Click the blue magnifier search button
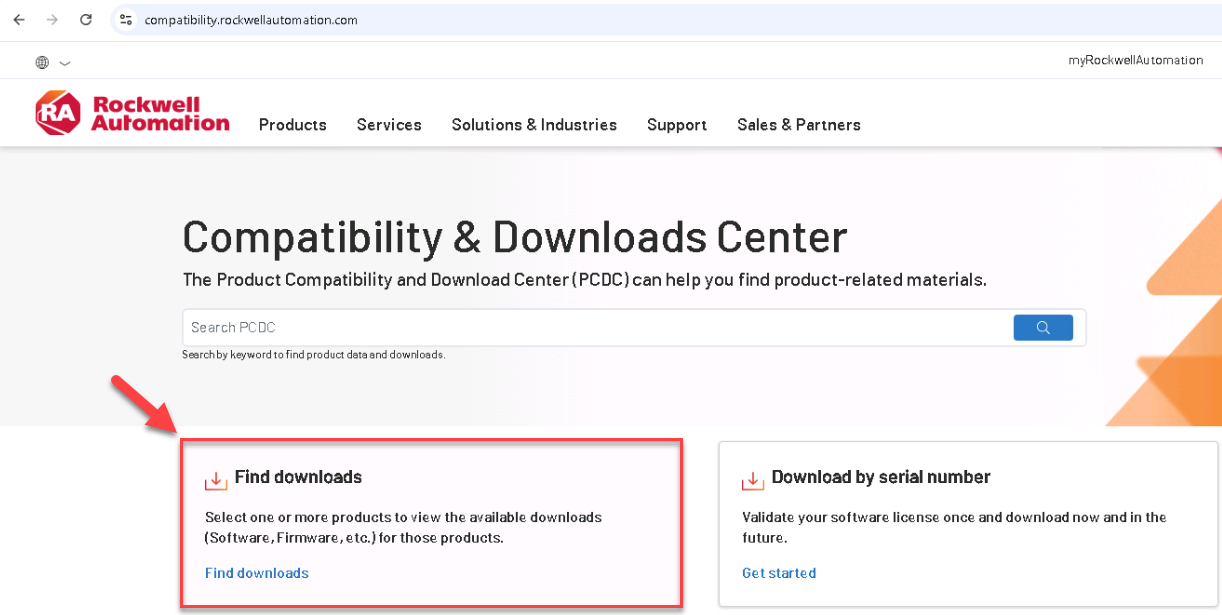This screenshot has height=615, width=1222. click(x=1043, y=327)
